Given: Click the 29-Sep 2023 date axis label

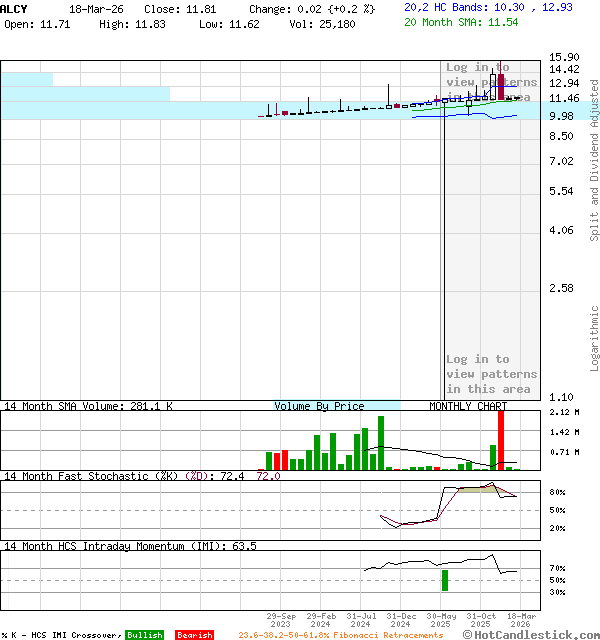Looking at the screenshot, I should pos(281,620).
